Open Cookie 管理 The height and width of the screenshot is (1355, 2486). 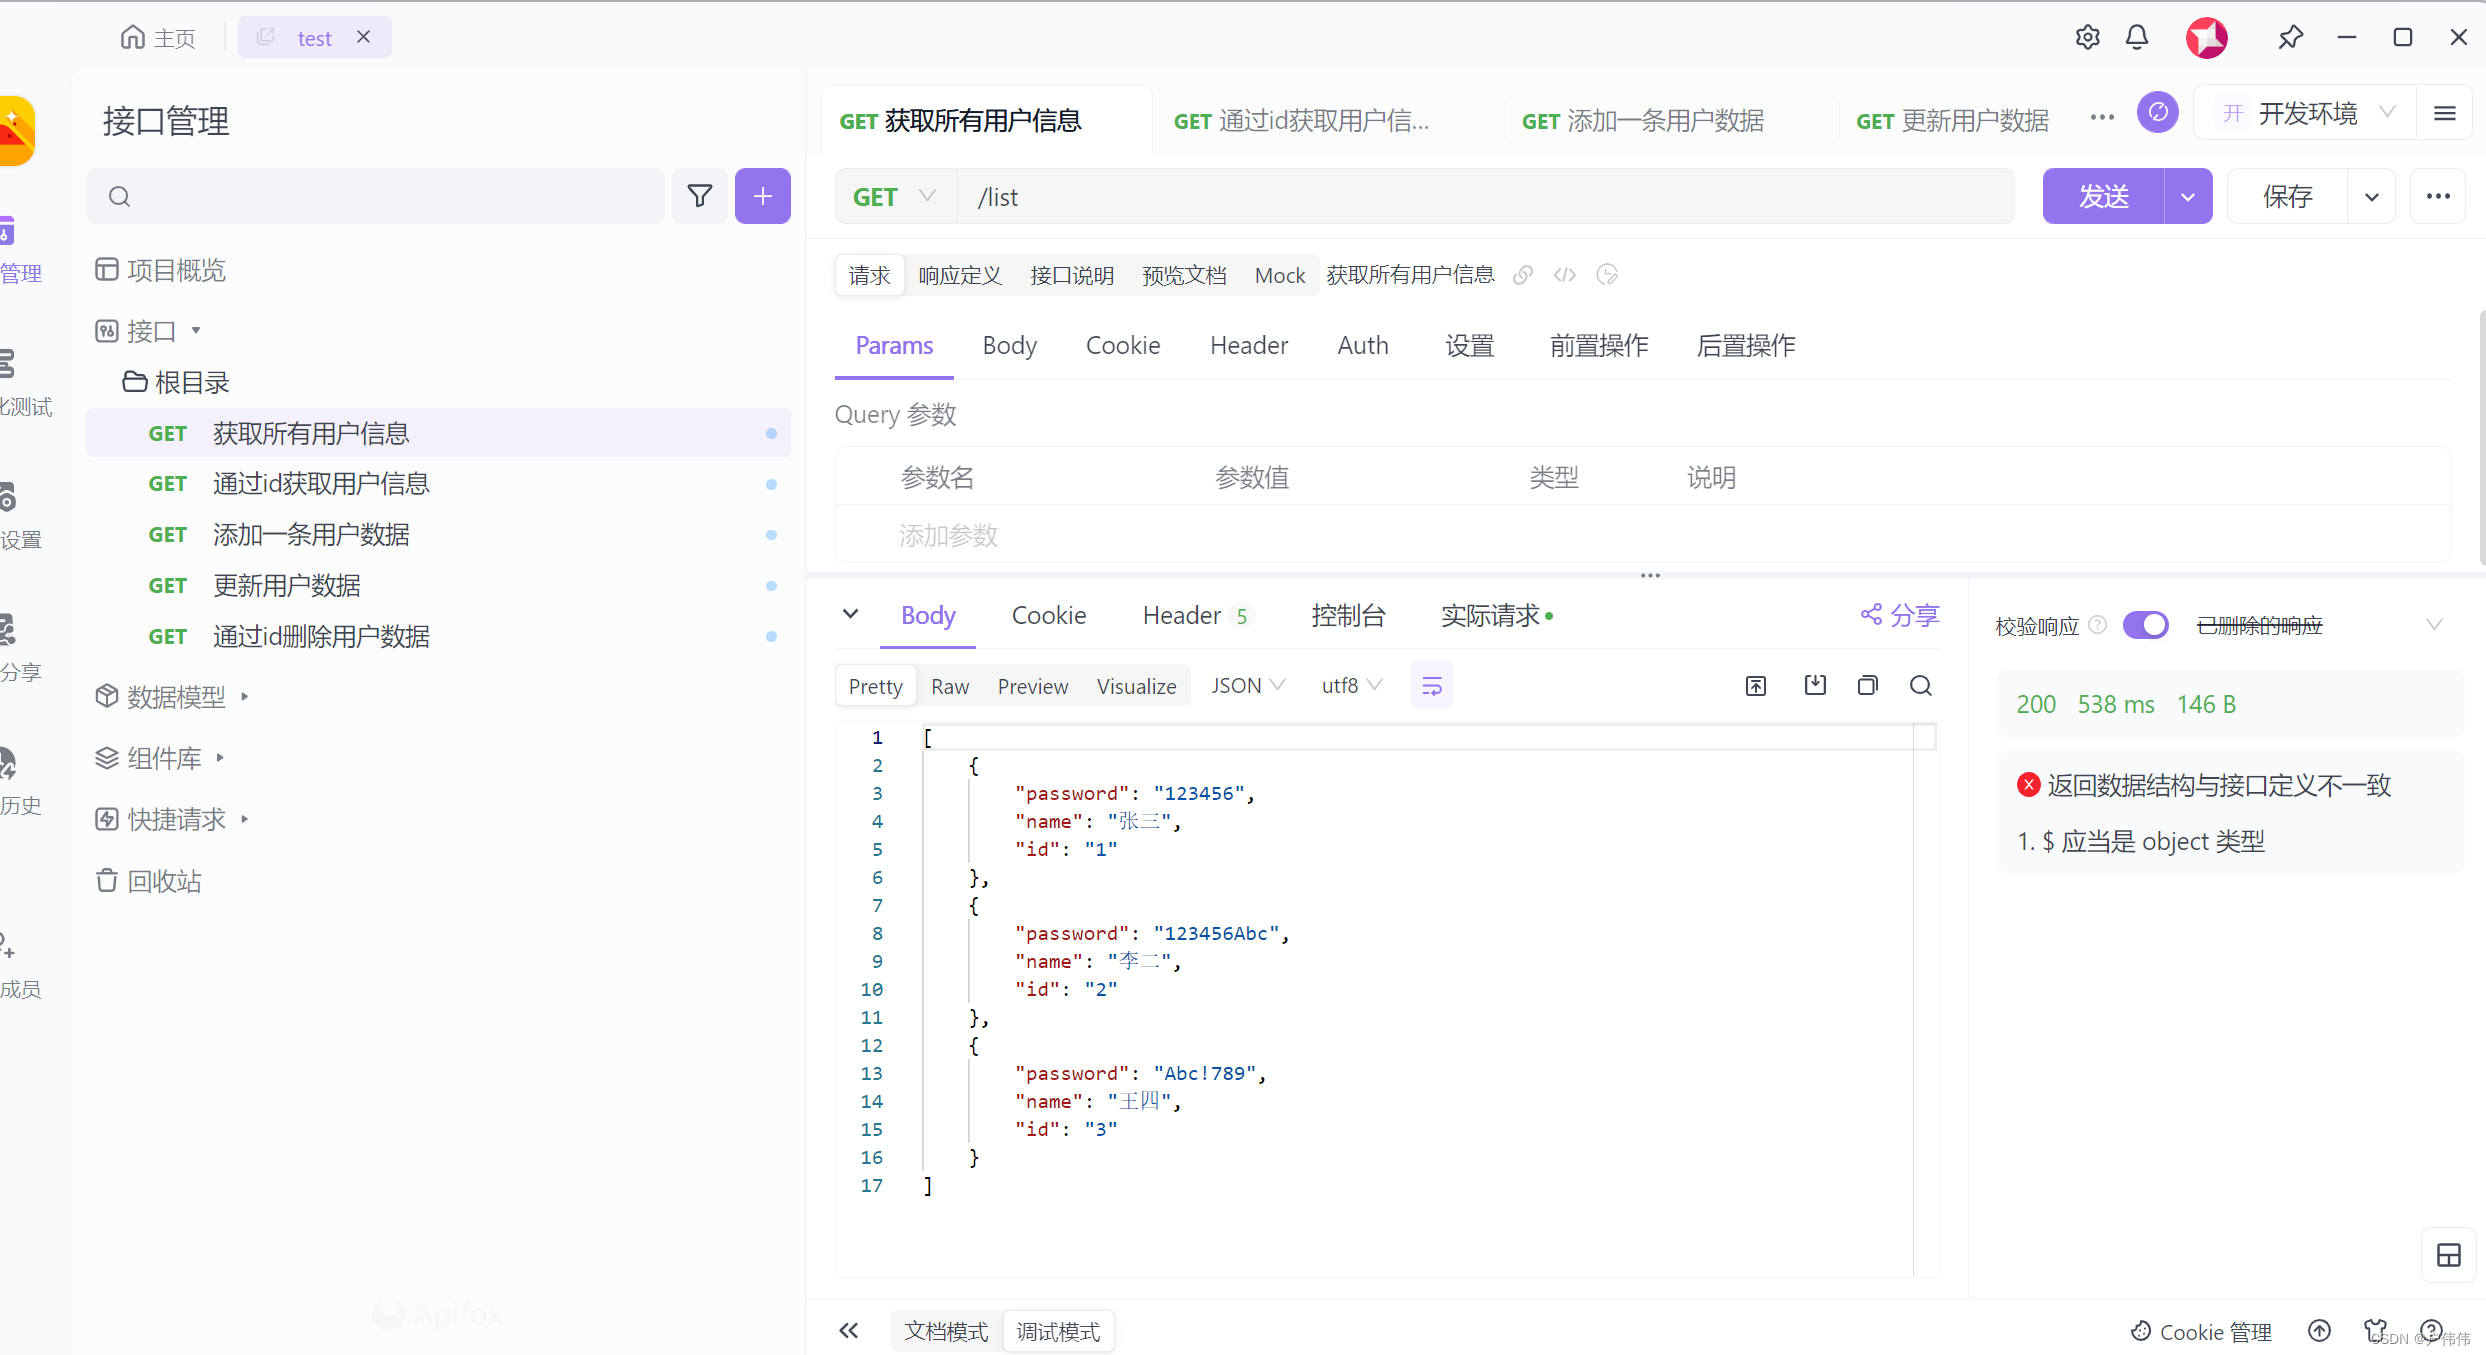coord(2201,1332)
